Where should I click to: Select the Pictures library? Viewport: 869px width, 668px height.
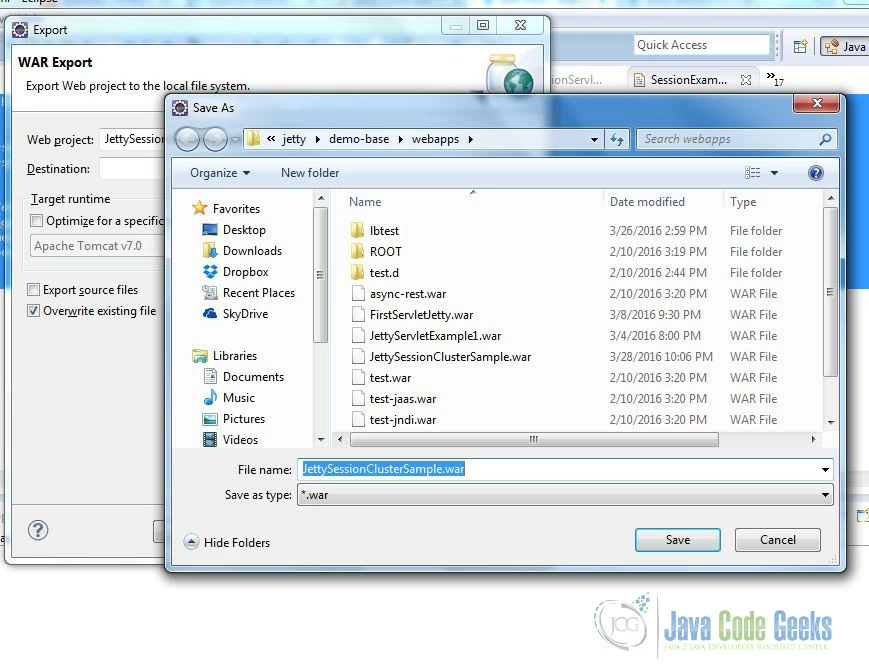243,419
